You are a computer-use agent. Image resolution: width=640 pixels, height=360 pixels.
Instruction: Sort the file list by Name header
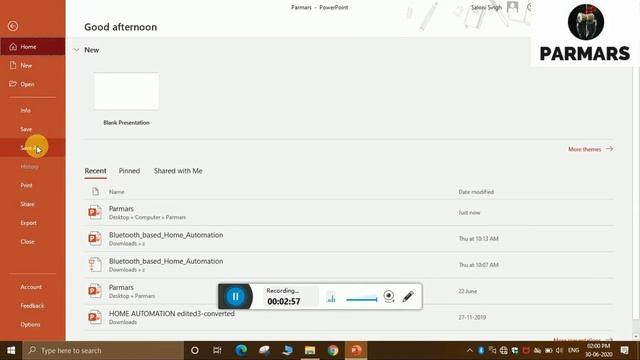[x=117, y=191]
